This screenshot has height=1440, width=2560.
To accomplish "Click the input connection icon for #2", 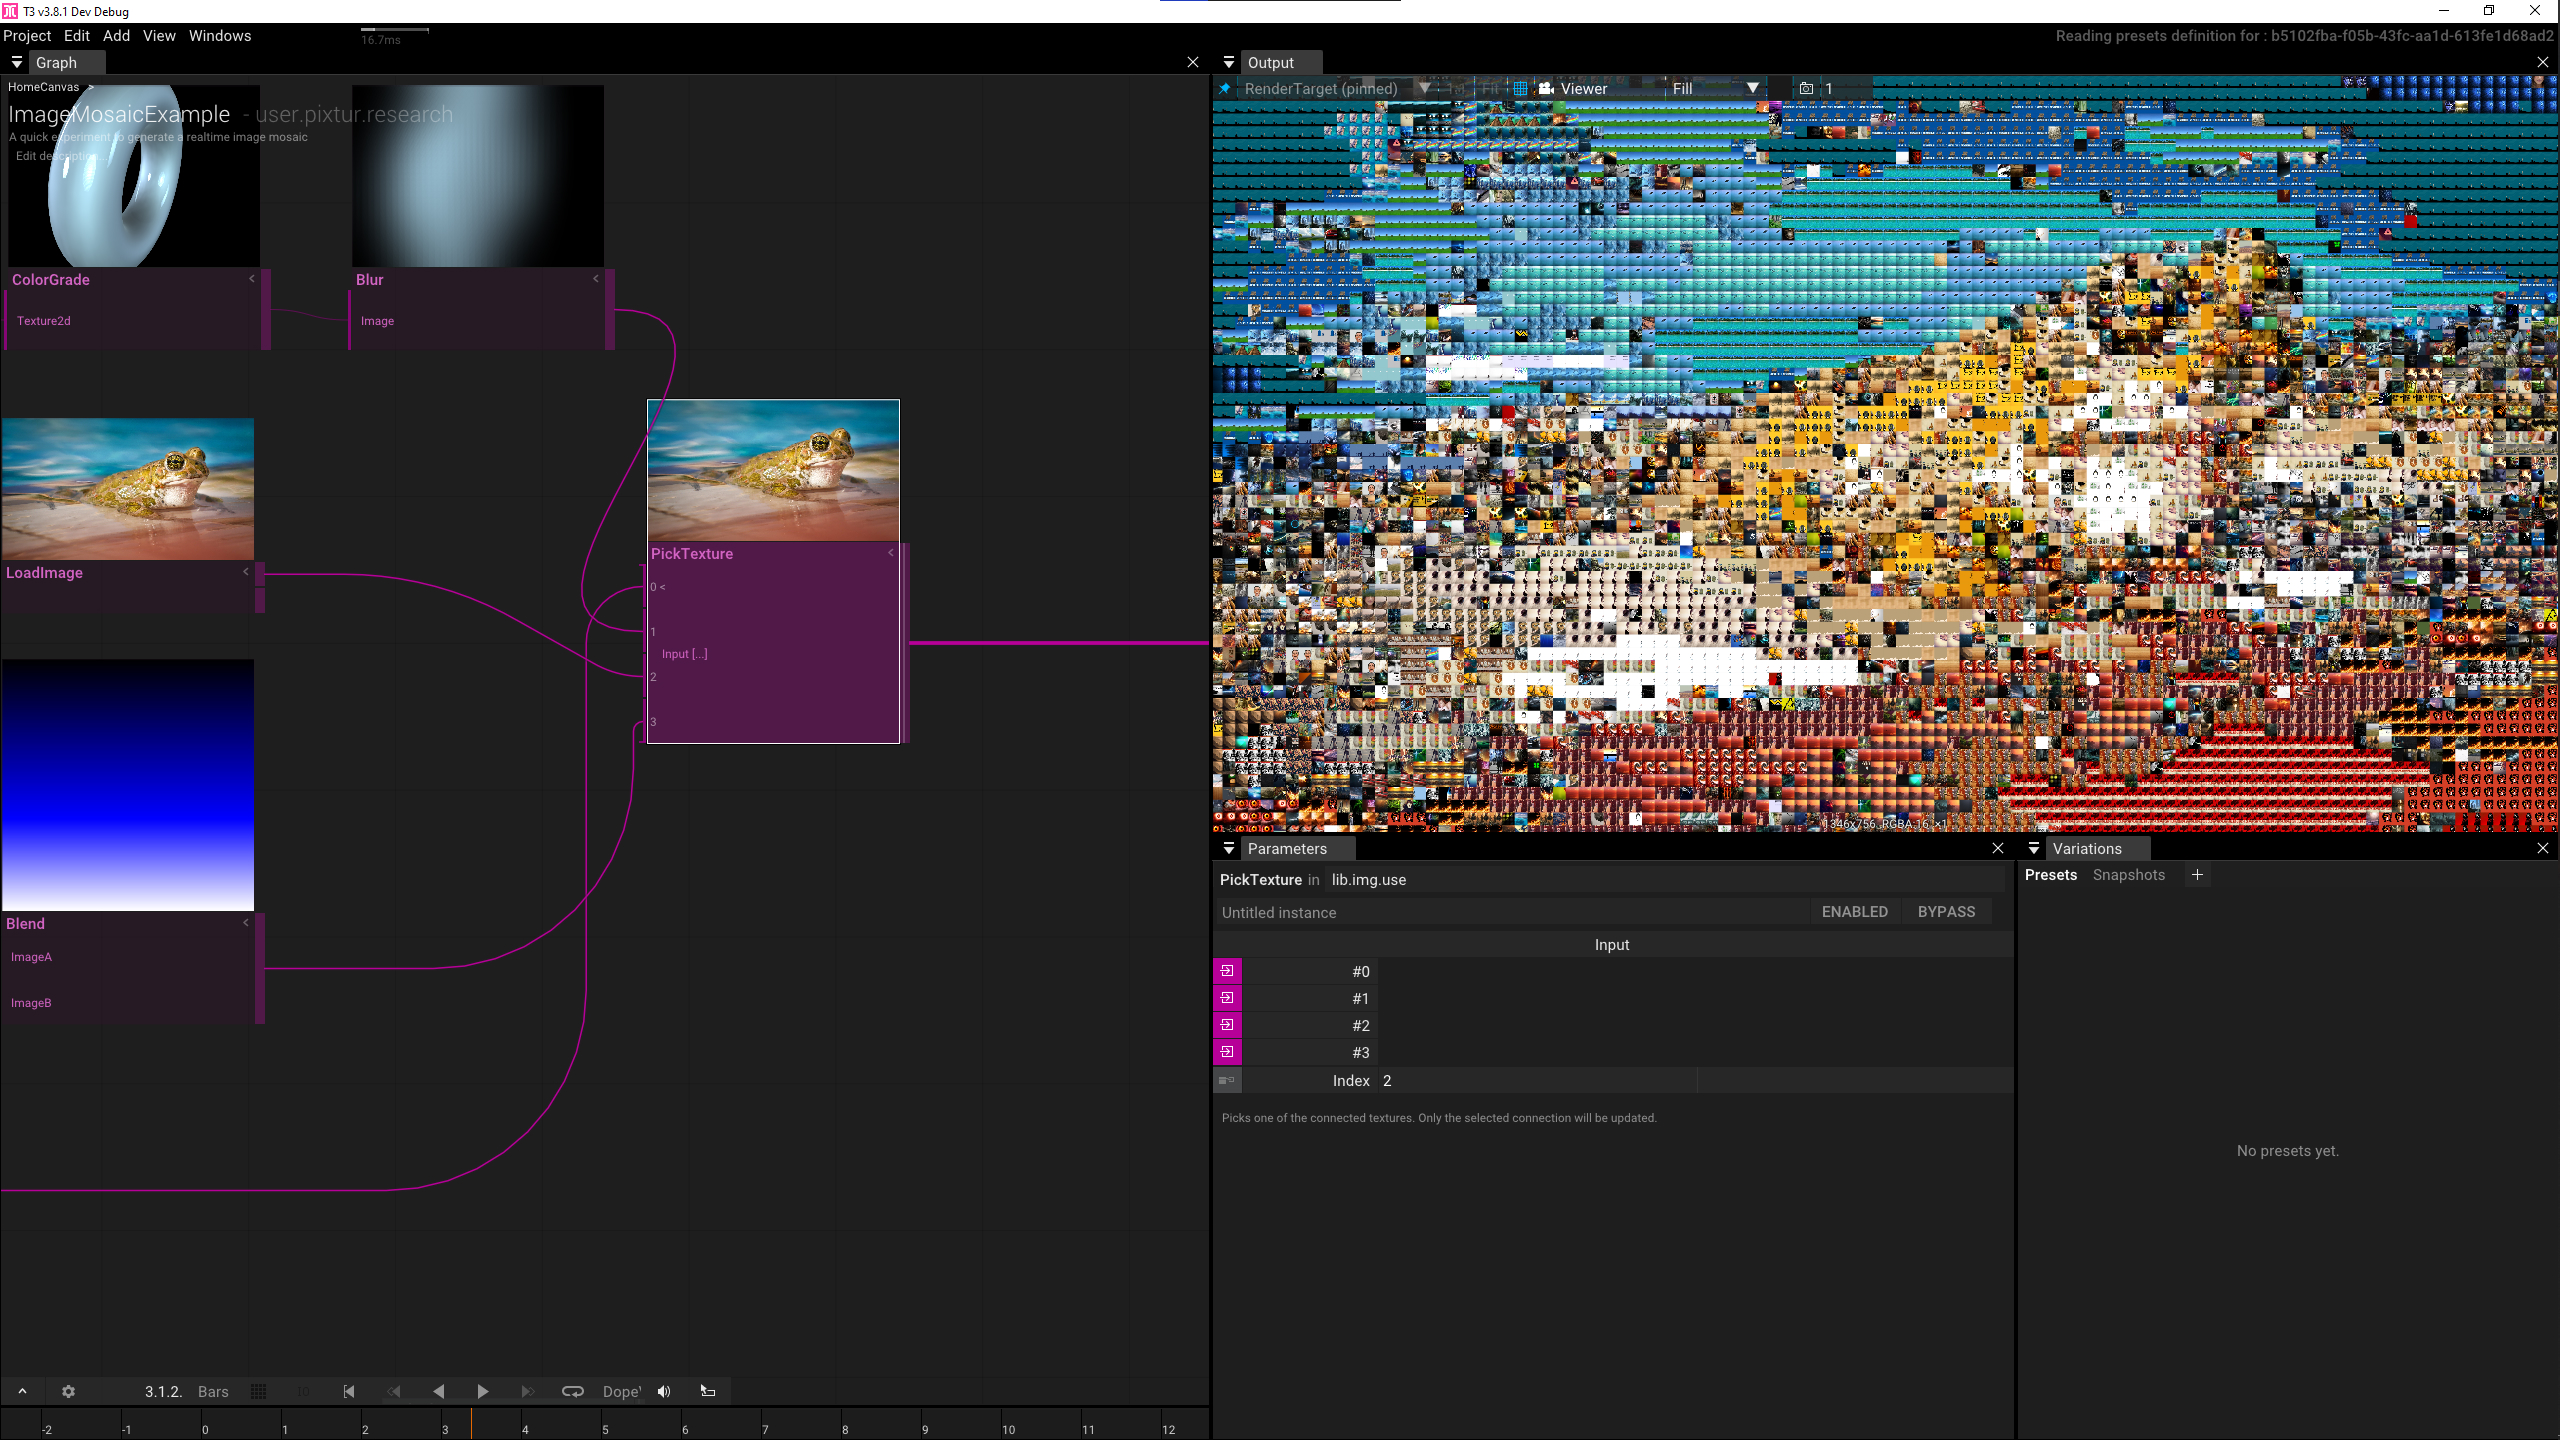I will coord(1227,1025).
